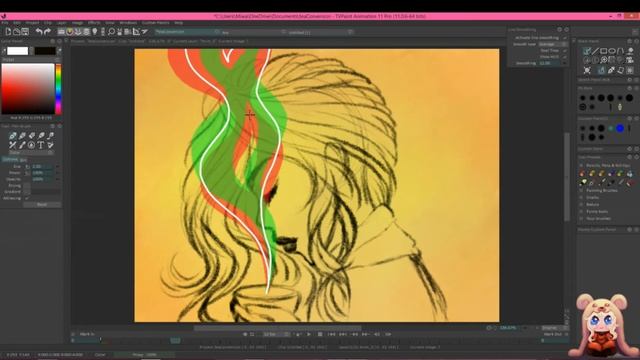The image size is (640, 360).
Task: Click the New Project icon in toolbar
Action: coord(8,31)
